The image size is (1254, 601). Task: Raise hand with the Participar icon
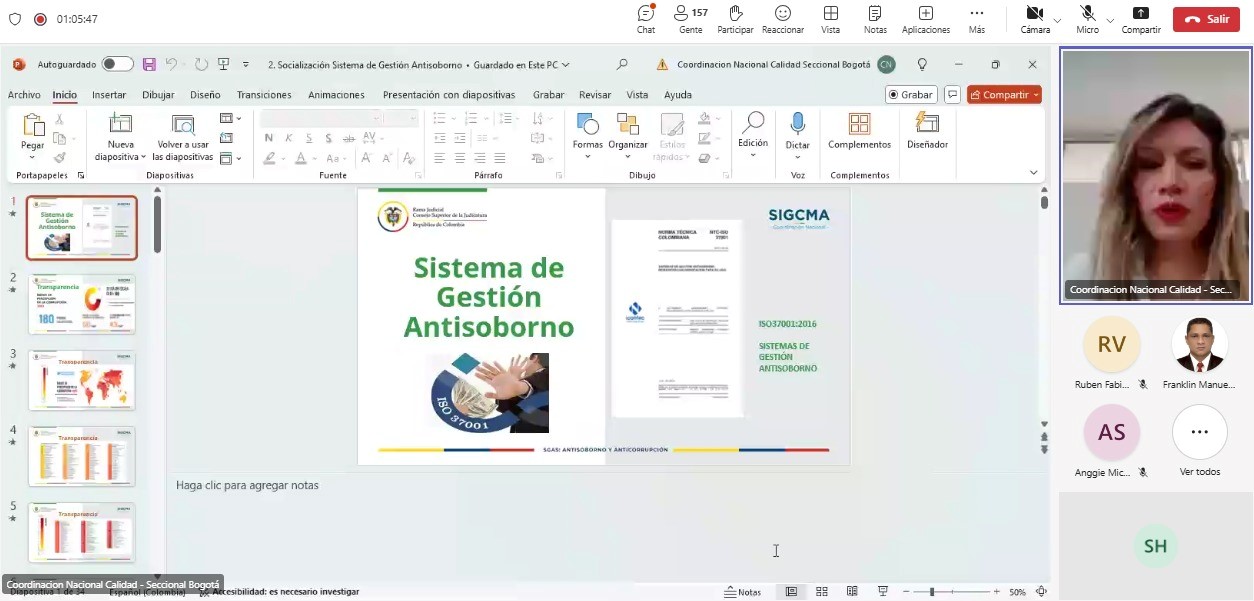click(735, 18)
